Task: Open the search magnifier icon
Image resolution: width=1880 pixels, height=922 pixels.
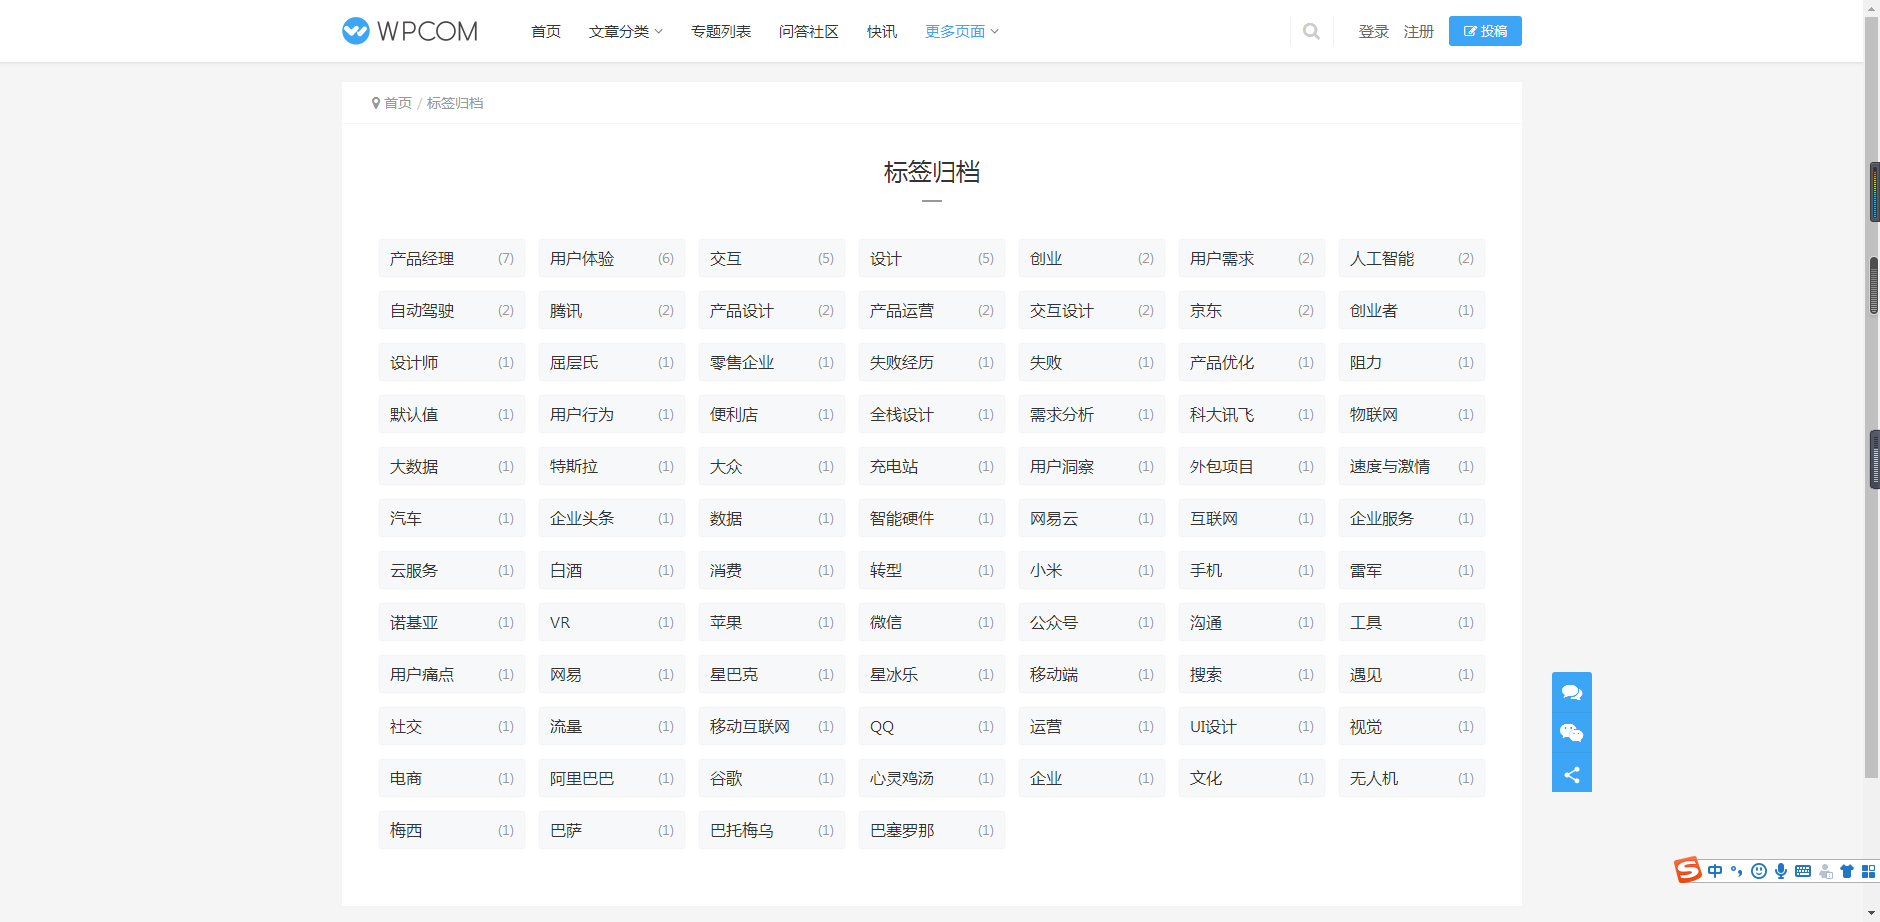Action: (1311, 32)
